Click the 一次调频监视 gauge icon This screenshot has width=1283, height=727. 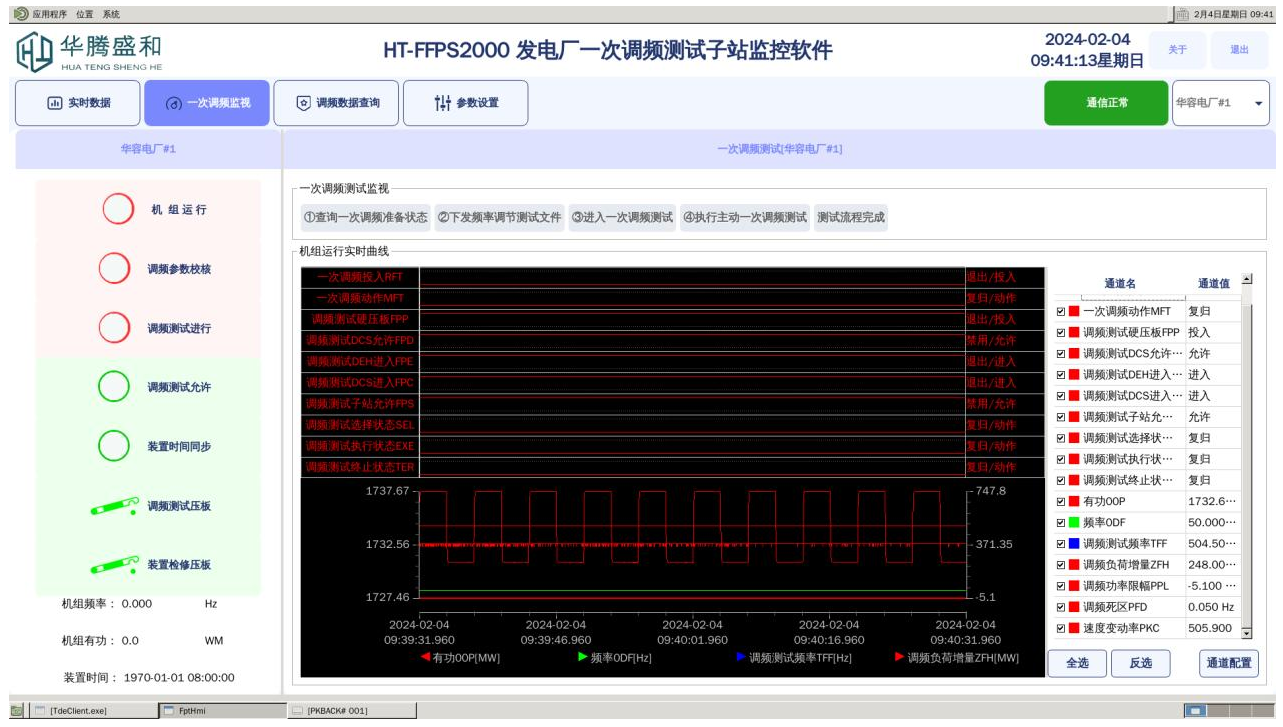coord(173,103)
